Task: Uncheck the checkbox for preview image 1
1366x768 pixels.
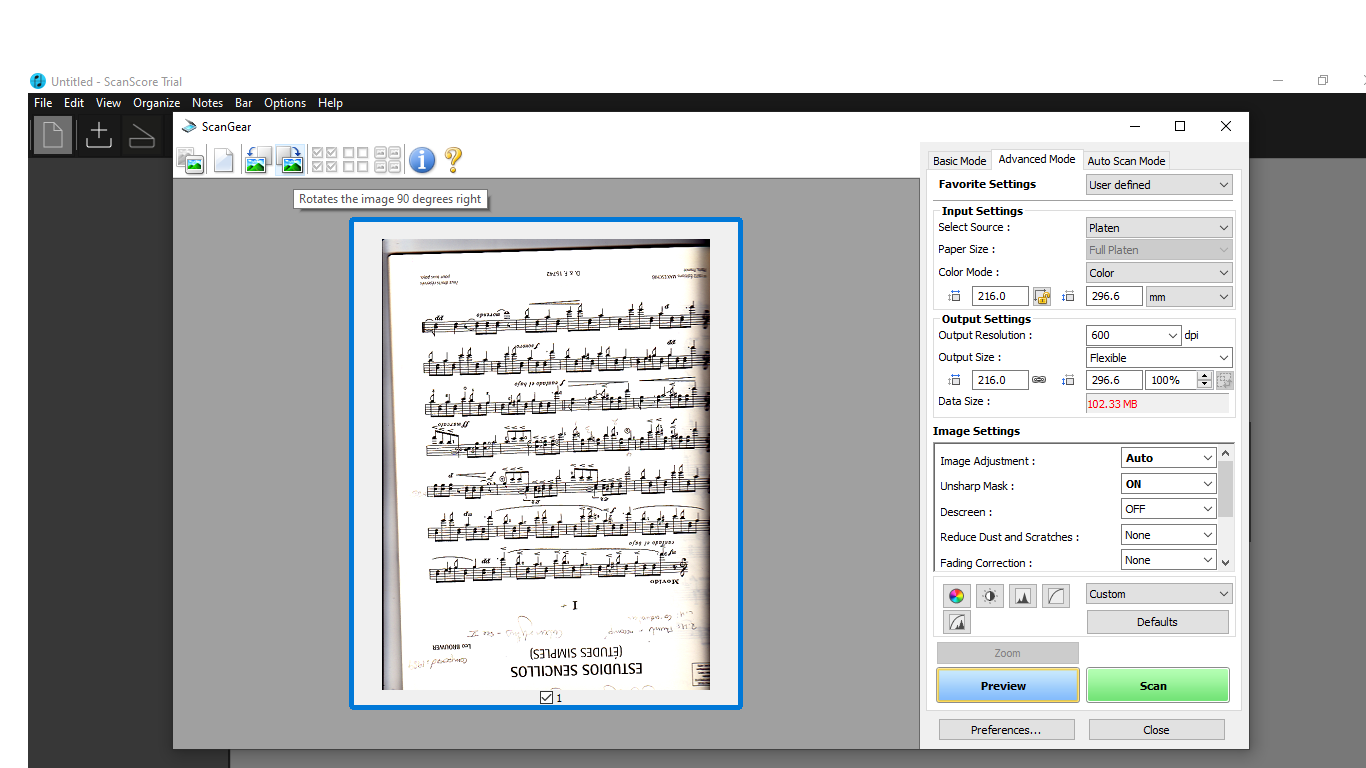Action: pyautogui.click(x=546, y=697)
